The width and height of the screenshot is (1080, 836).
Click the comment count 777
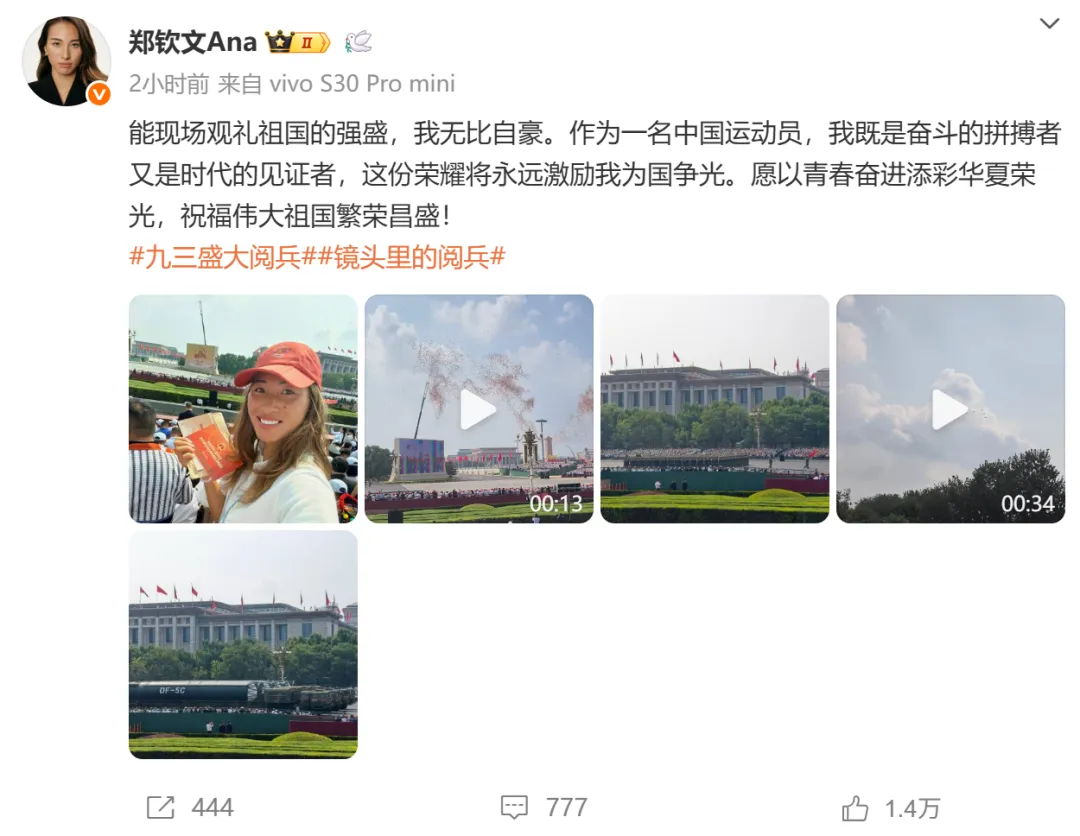566,807
